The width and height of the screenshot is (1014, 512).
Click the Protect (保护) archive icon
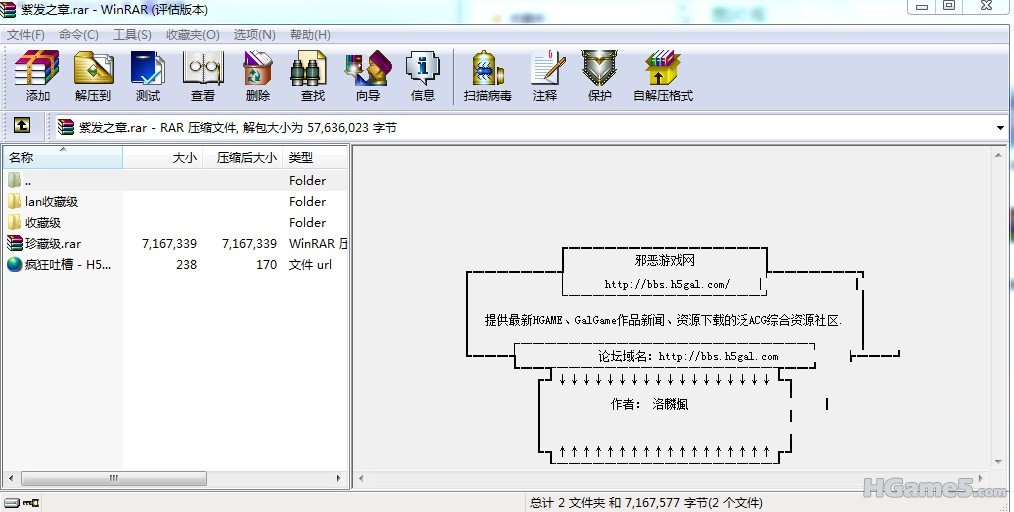599,76
